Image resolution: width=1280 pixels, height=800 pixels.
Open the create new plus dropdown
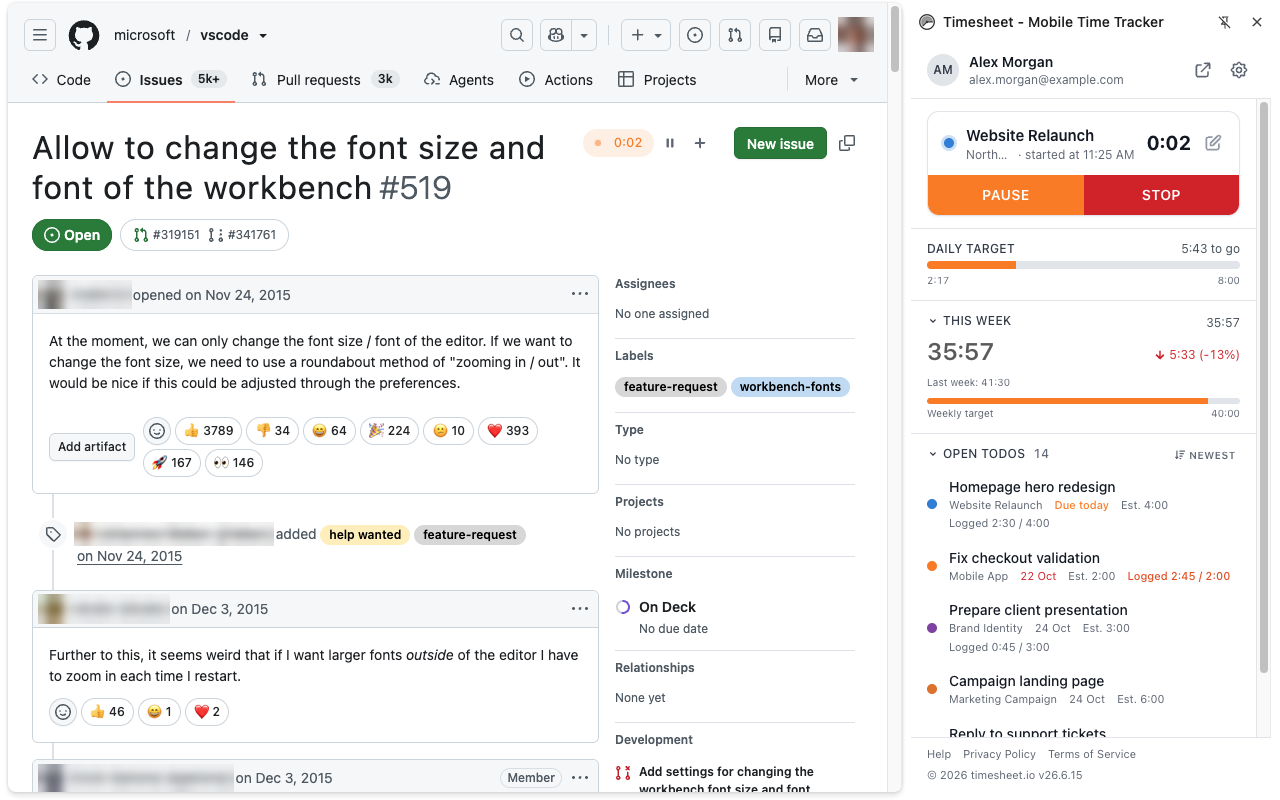pyautogui.click(x=645, y=35)
